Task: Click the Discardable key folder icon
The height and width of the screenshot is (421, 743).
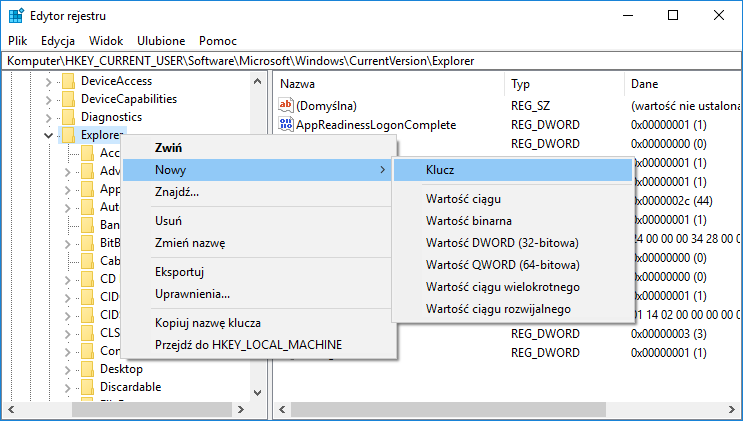Action: (88, 387)
